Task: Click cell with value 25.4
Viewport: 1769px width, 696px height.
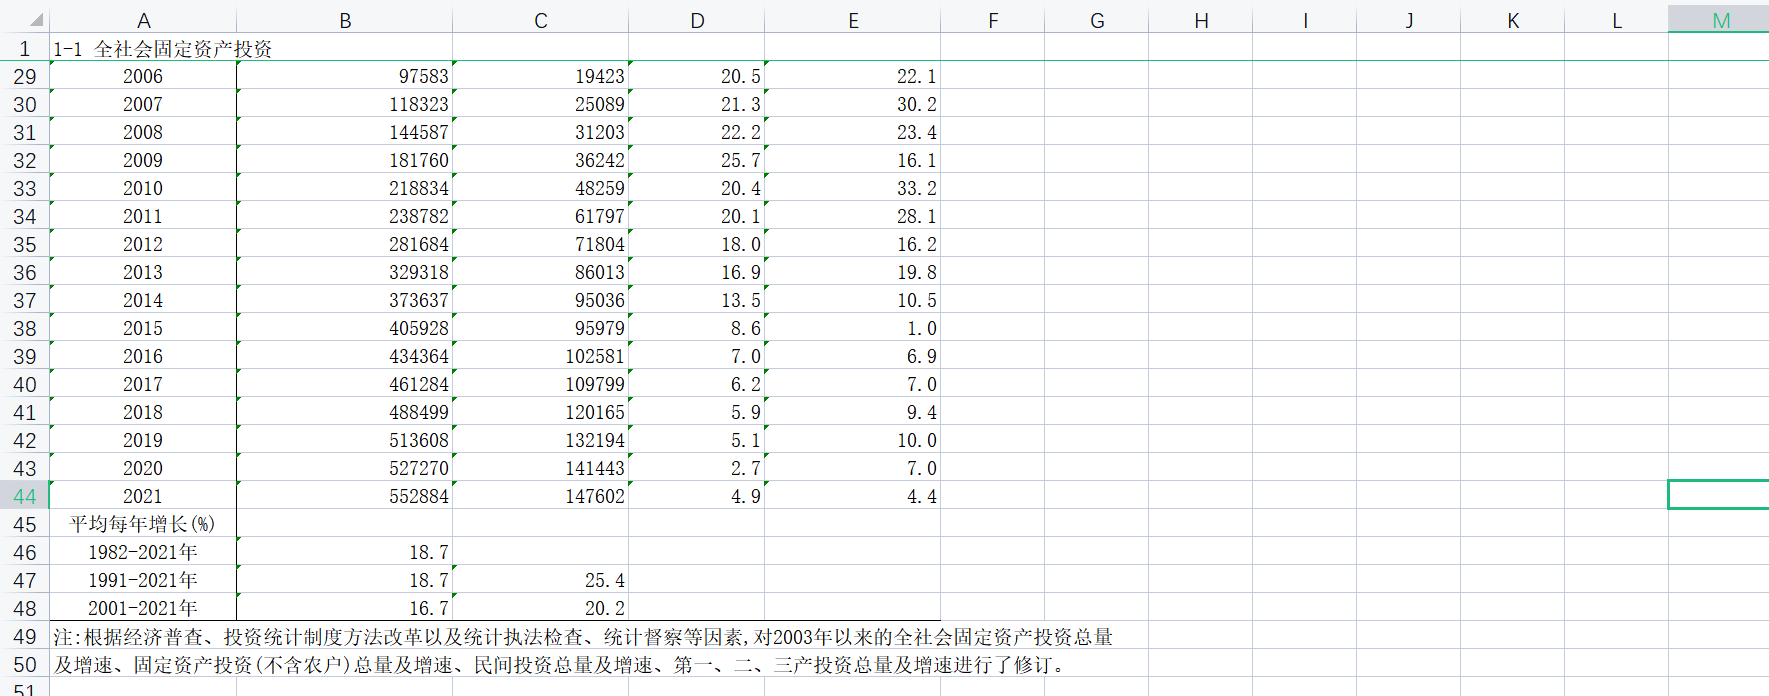Action: tap(541, 580)
